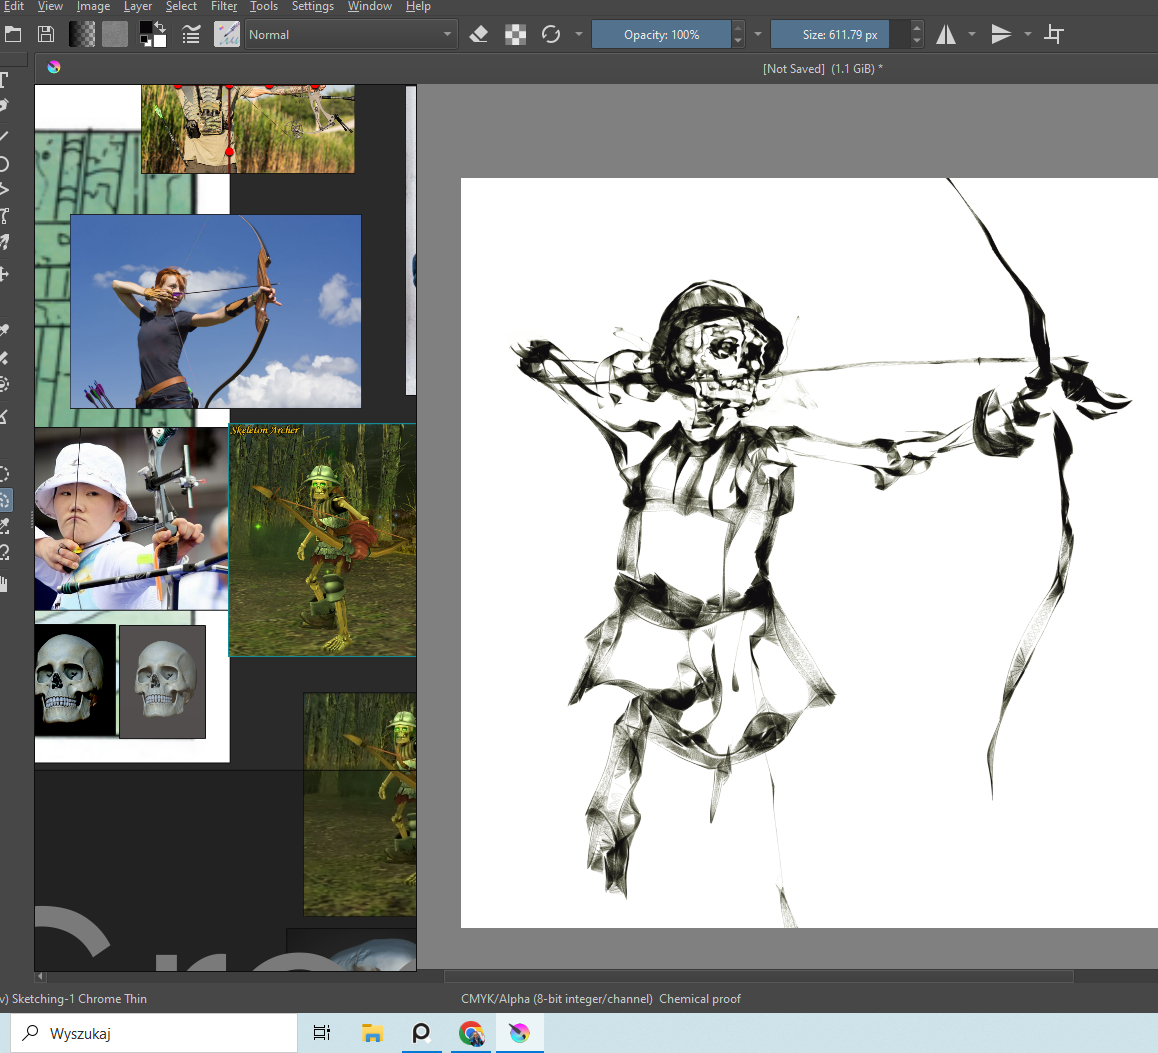
Task: Expand the Normal blending mode dropdown
Action: point(350,34)
